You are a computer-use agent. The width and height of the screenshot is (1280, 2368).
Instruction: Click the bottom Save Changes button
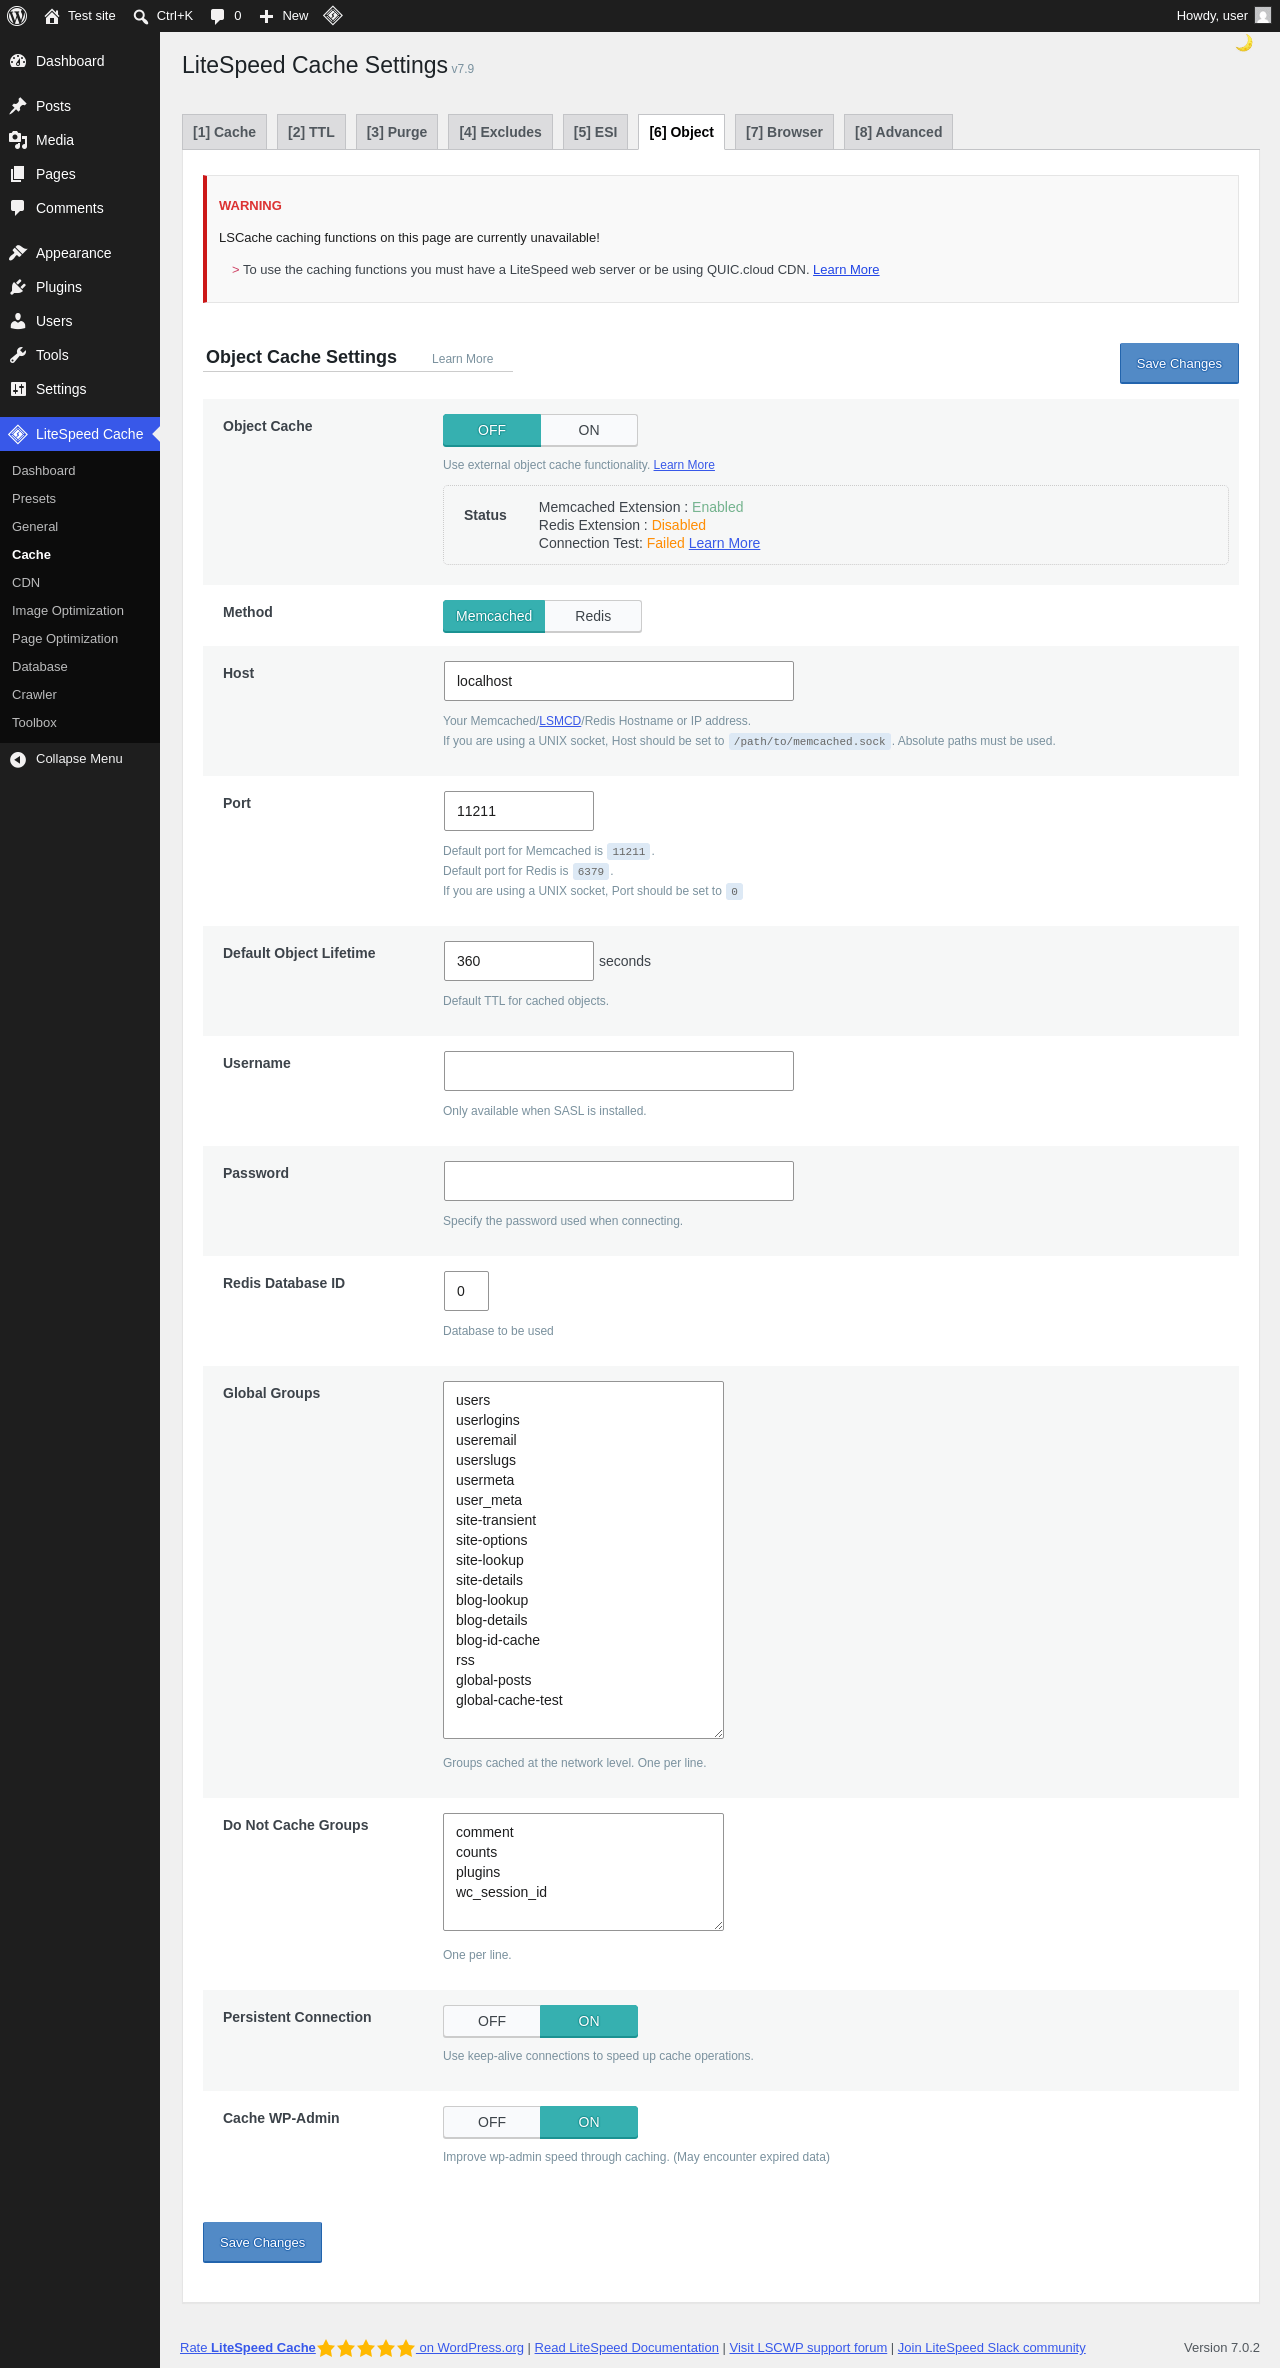pos(262,2242)
